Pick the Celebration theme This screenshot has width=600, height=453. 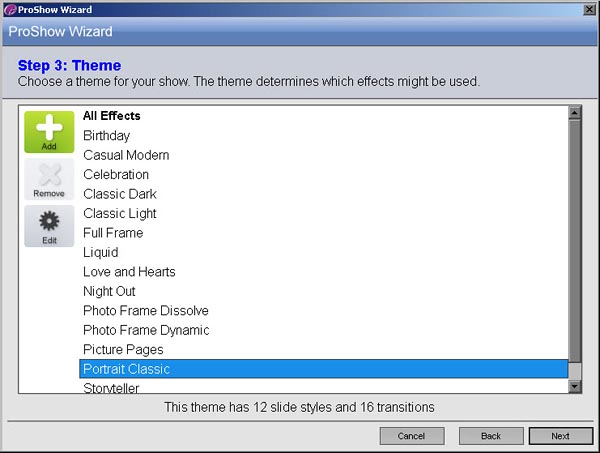click(323, 174)
